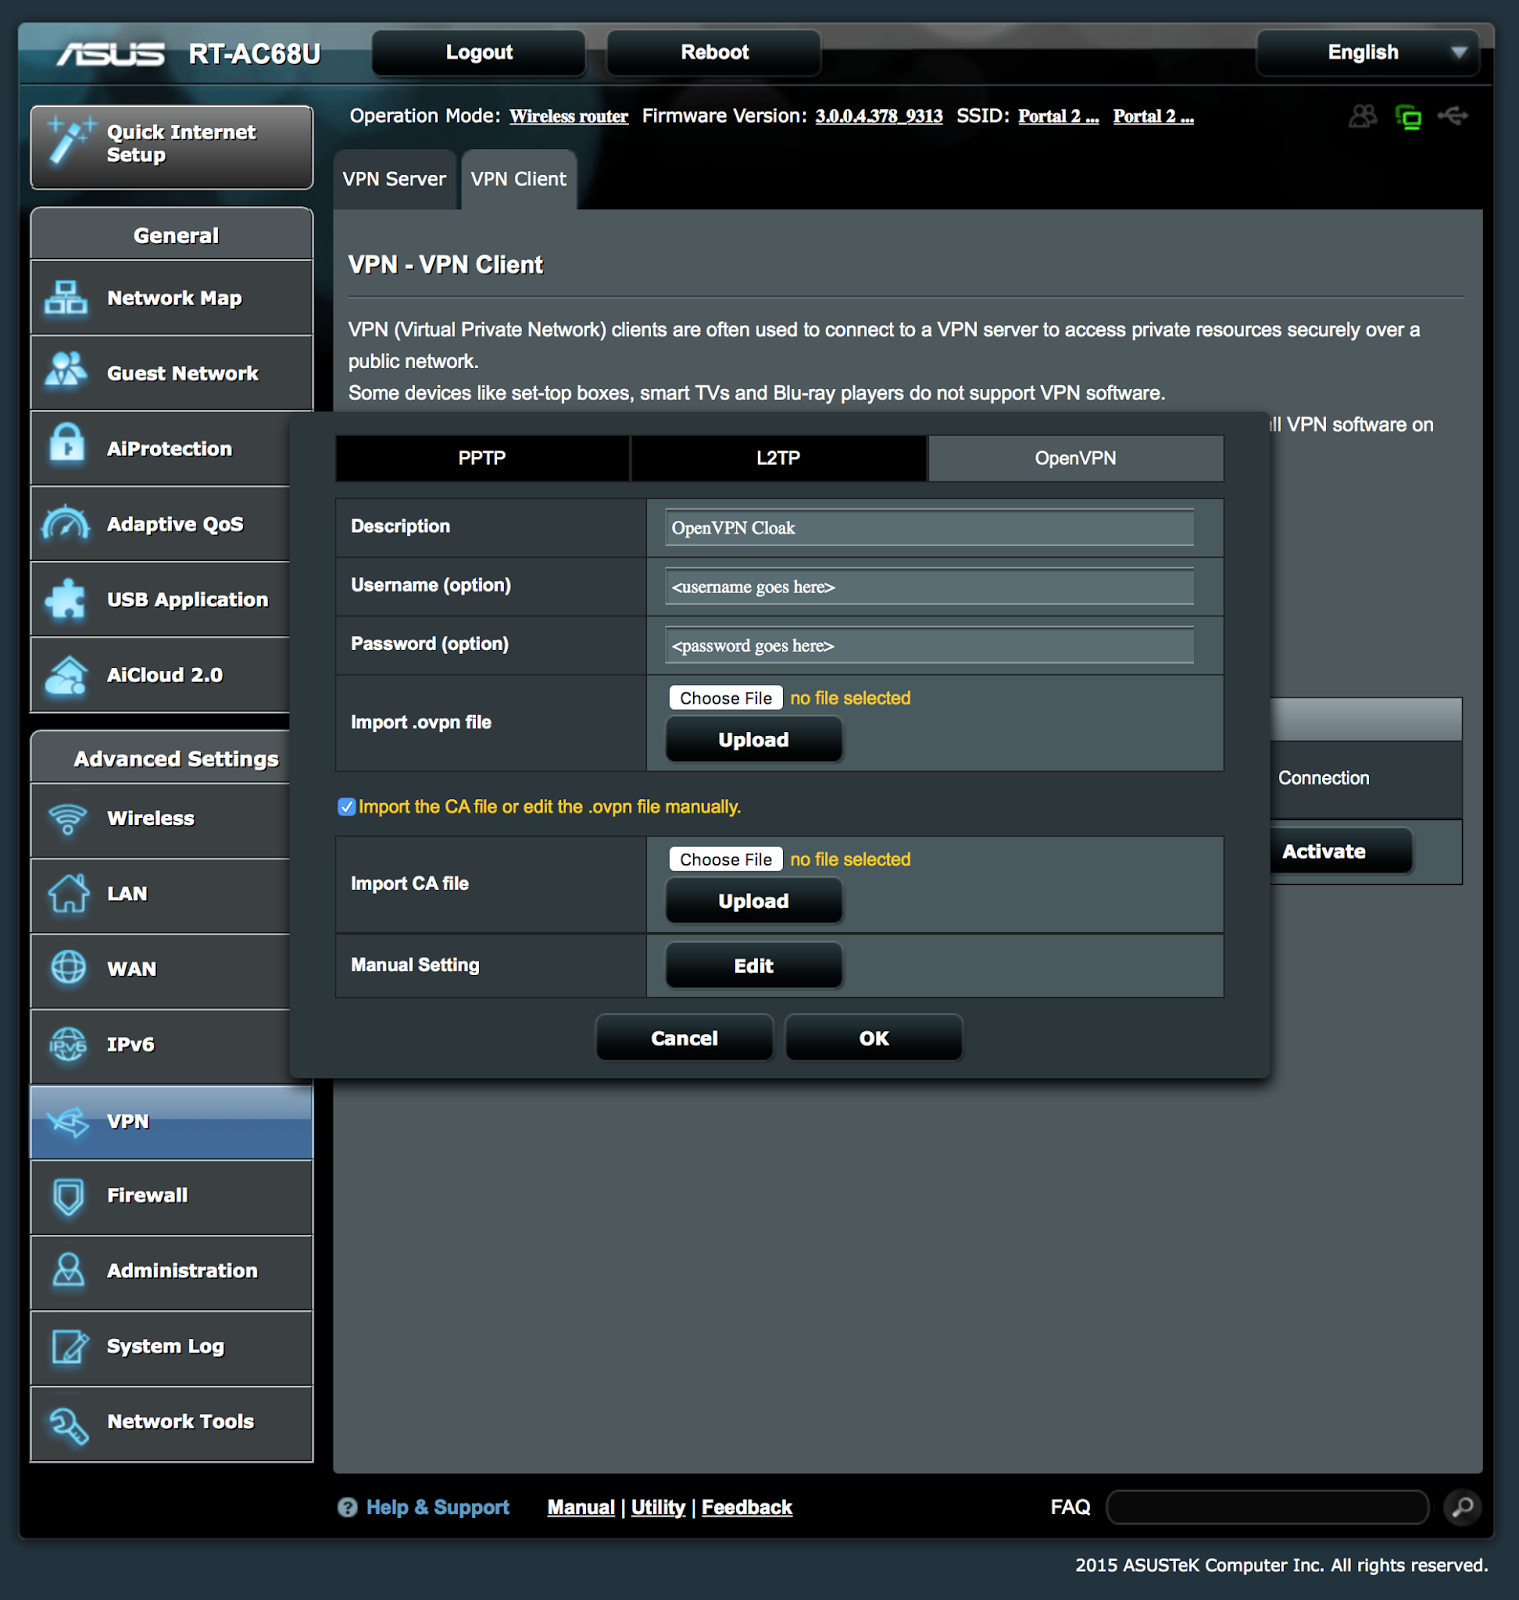The width and height of the screenshot is (1519, 1600).
Task: Click the Username (option) input field
Action: [x=930, y=586]
